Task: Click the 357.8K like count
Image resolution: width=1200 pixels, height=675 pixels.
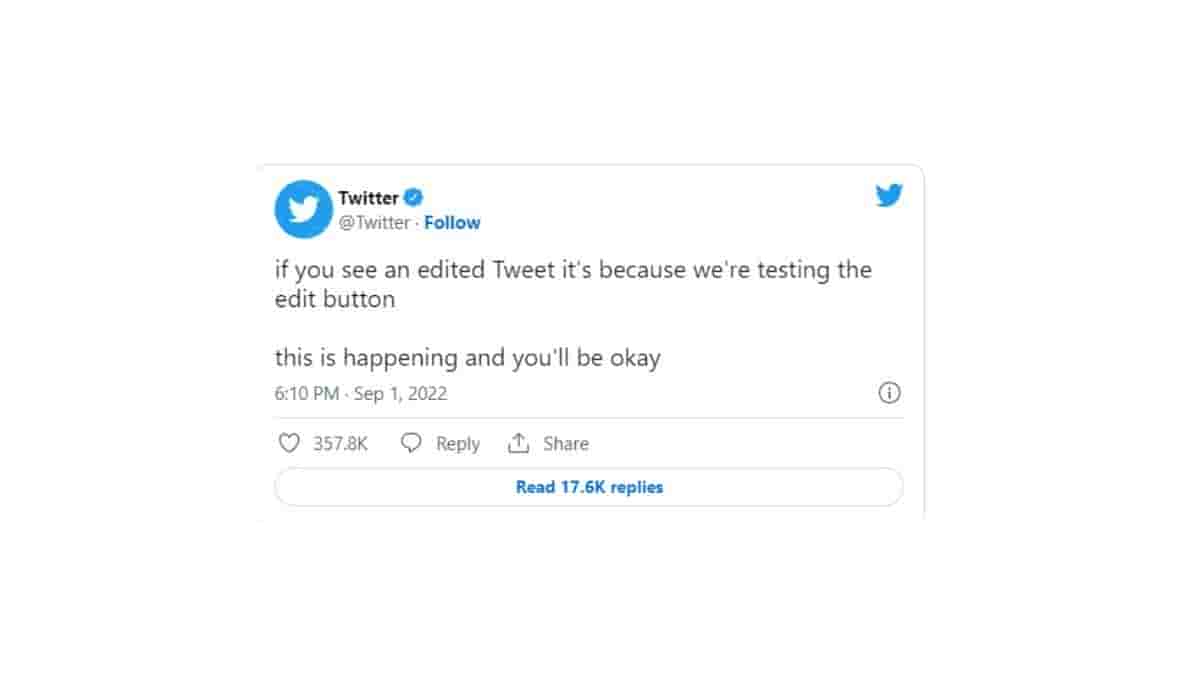Action: click(x=340, y=444)
